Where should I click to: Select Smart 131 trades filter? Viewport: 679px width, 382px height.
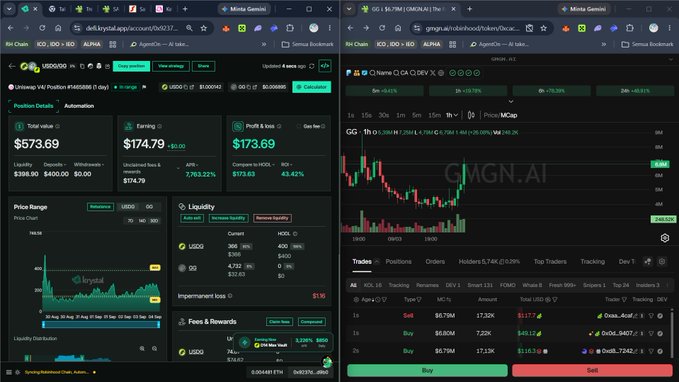tap(480, 285)
